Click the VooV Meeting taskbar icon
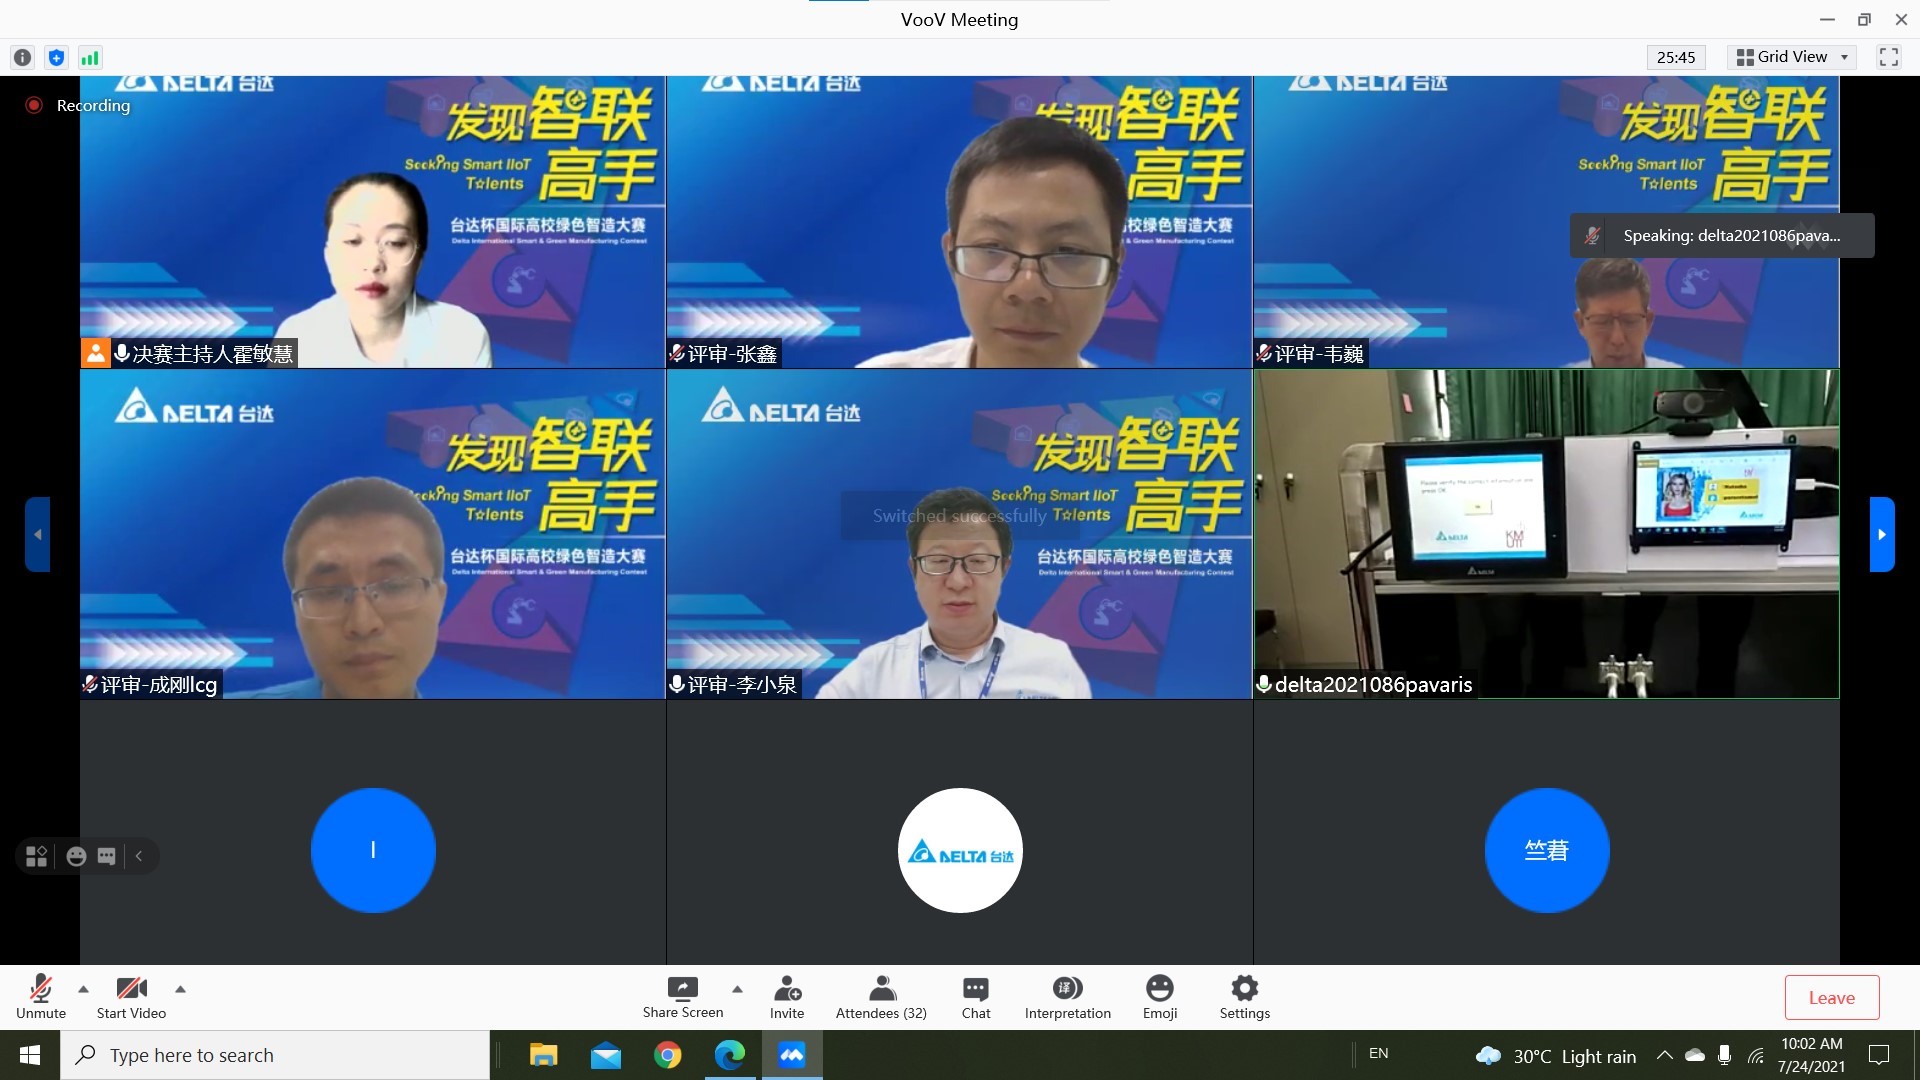The width and height of the screenshot is (1920, 1080). (792, 1055)
